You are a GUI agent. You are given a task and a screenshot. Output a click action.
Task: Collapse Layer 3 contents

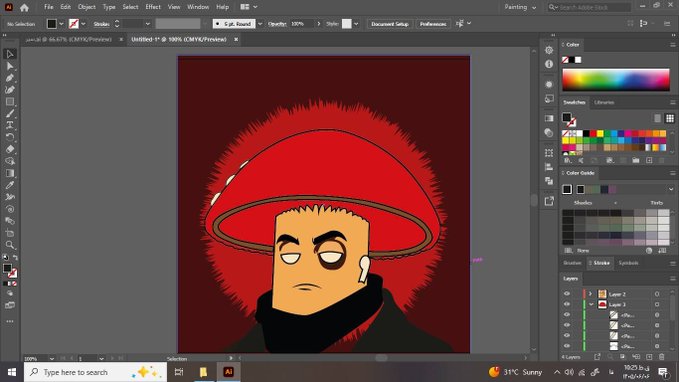pos(591,304)
